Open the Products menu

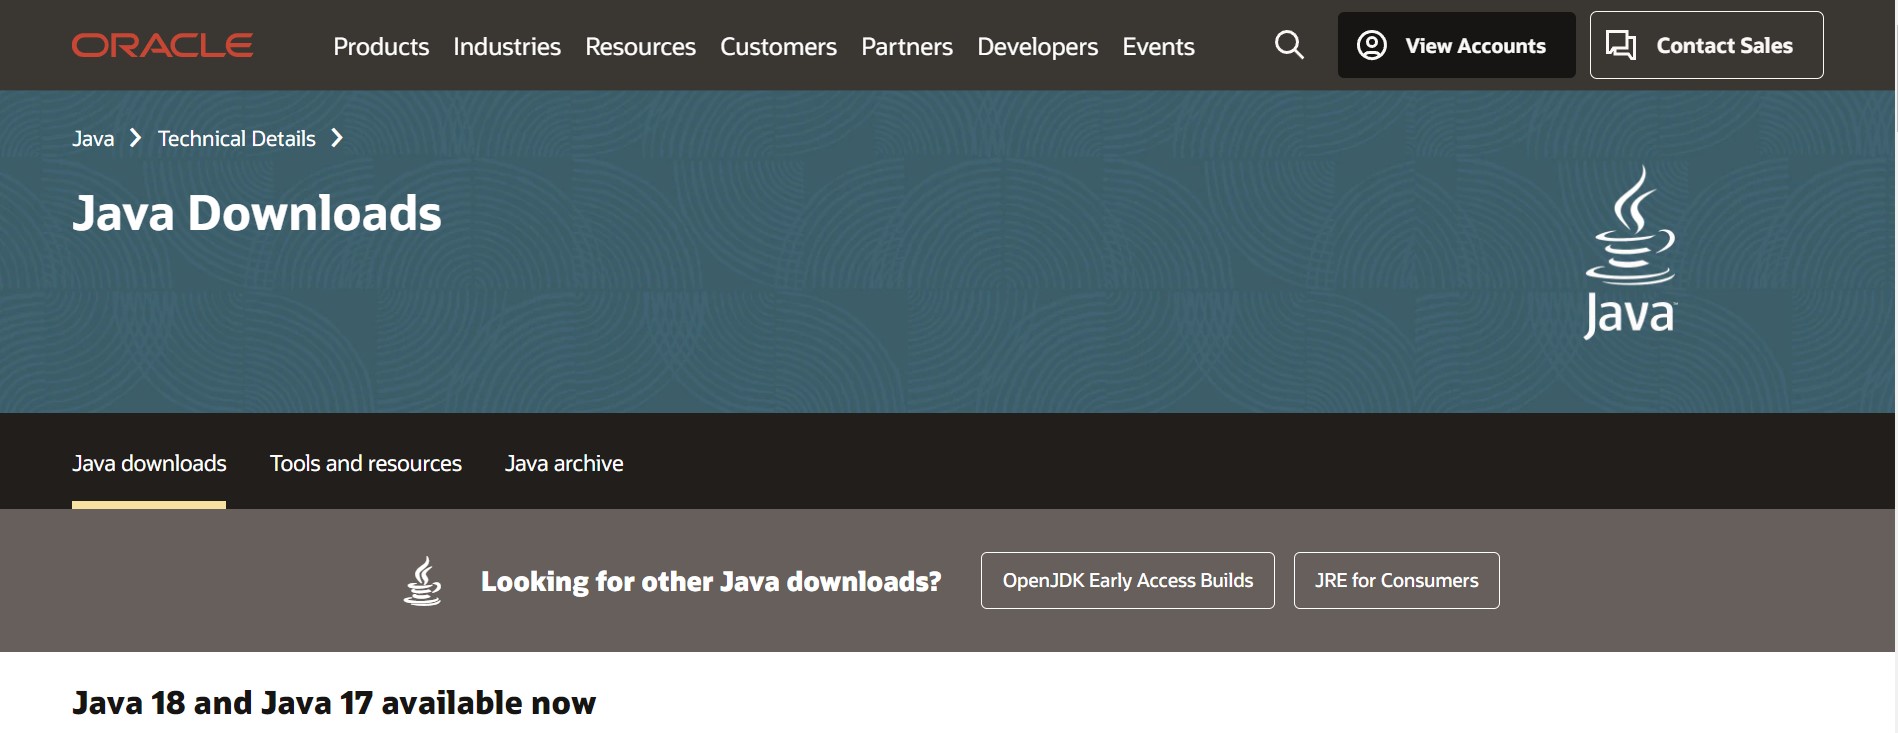[381, 46]
